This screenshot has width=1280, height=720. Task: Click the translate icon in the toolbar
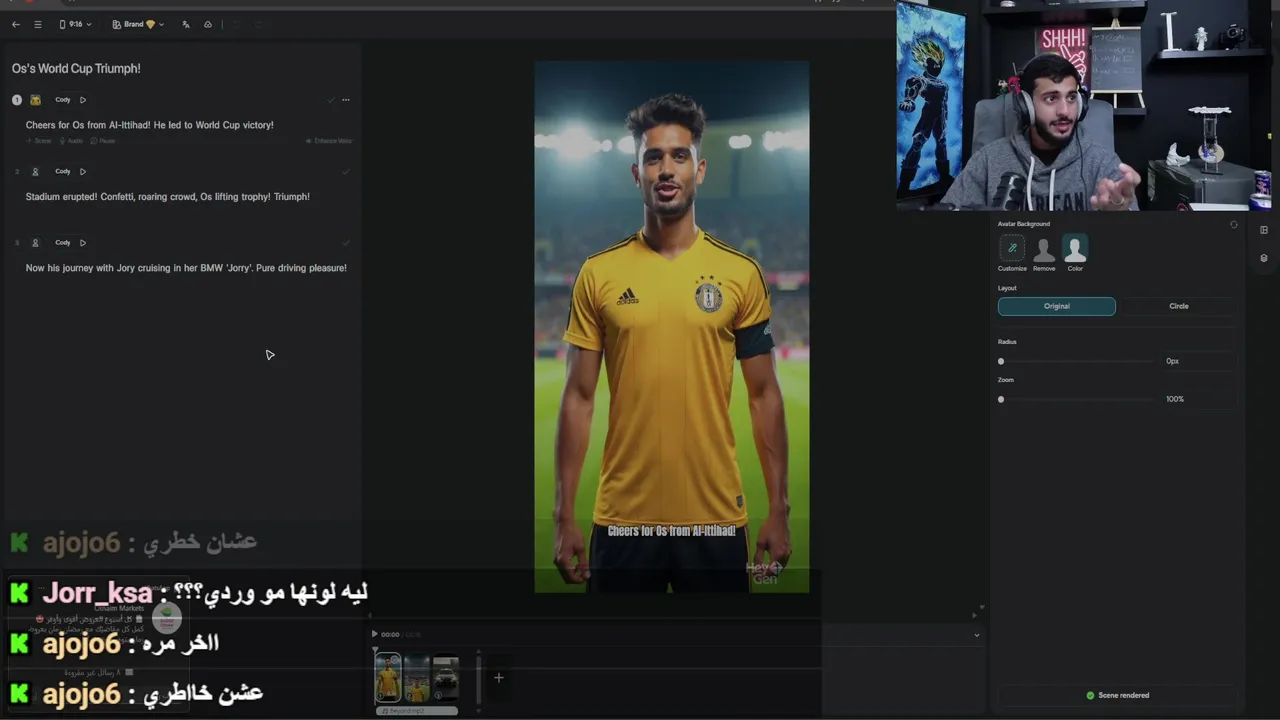tap(186, 24)
